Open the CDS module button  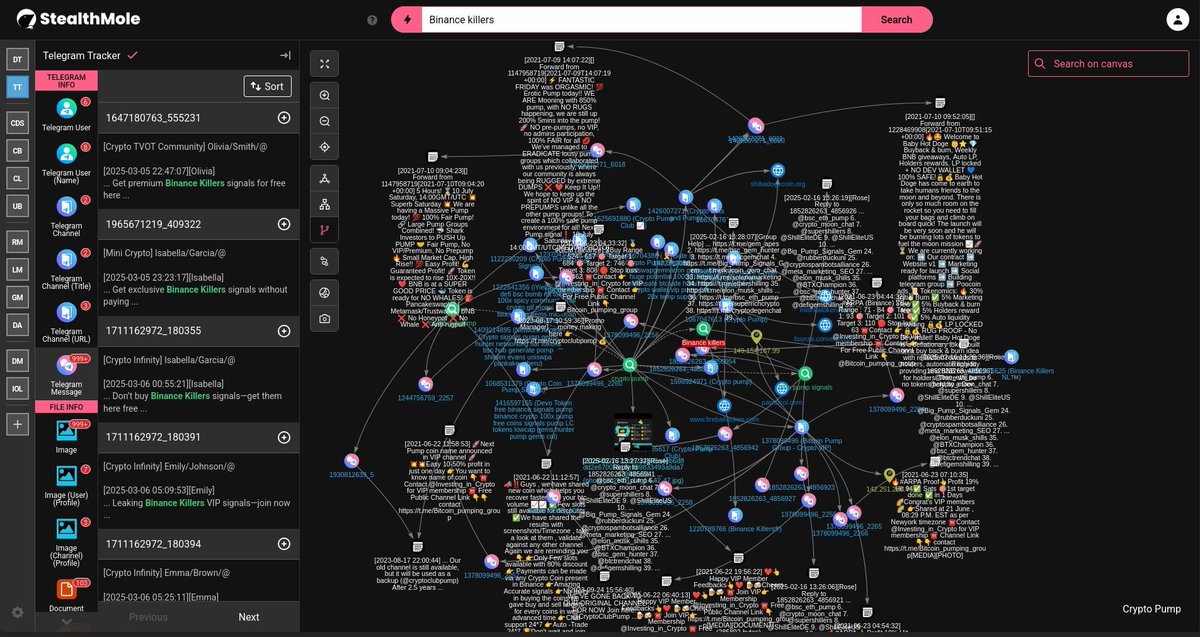(17, 123)
